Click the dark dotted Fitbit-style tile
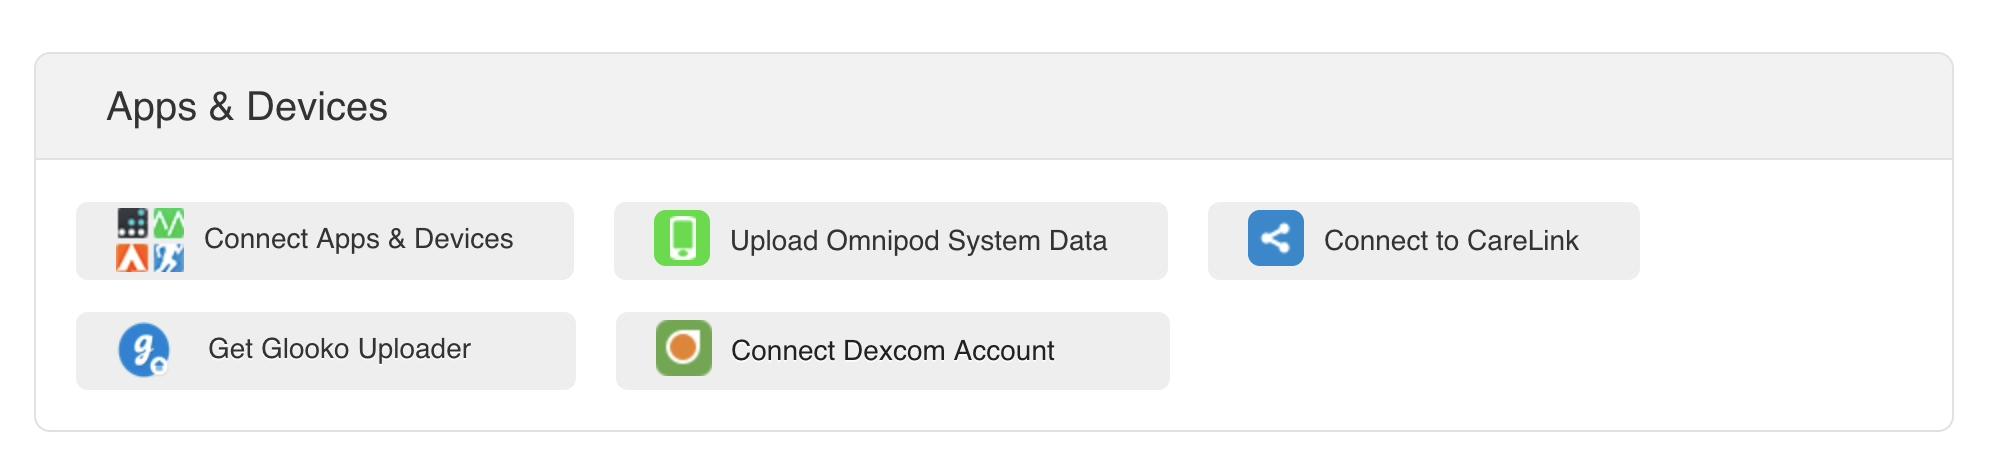1992x462 pixels. [132, 223]
